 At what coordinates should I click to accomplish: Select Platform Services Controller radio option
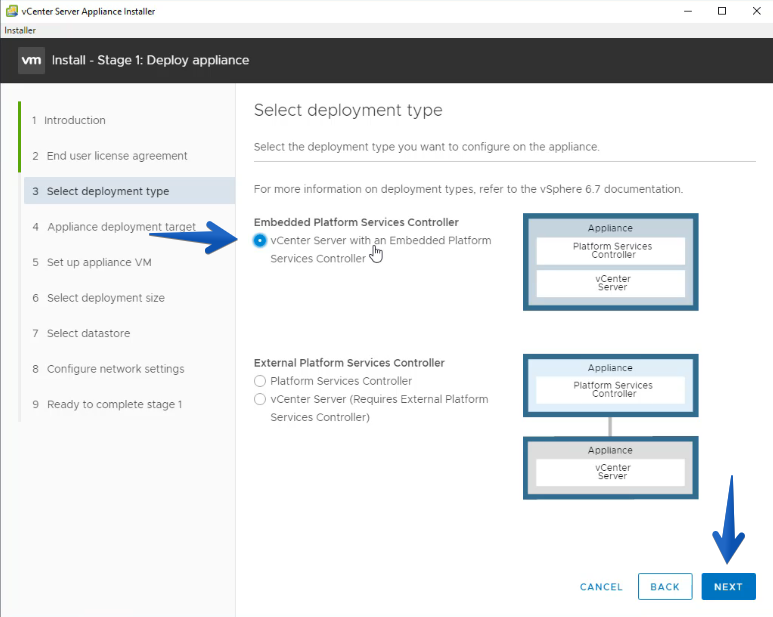(260, 381)
